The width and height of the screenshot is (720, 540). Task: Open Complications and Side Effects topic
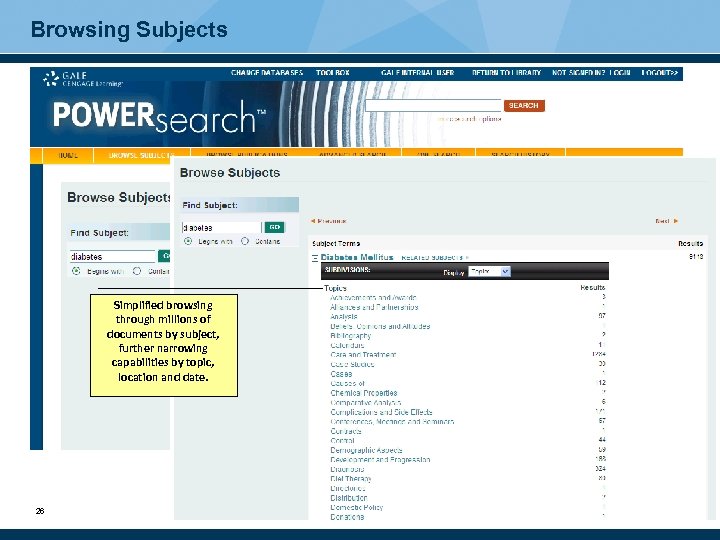click(381, 412)
